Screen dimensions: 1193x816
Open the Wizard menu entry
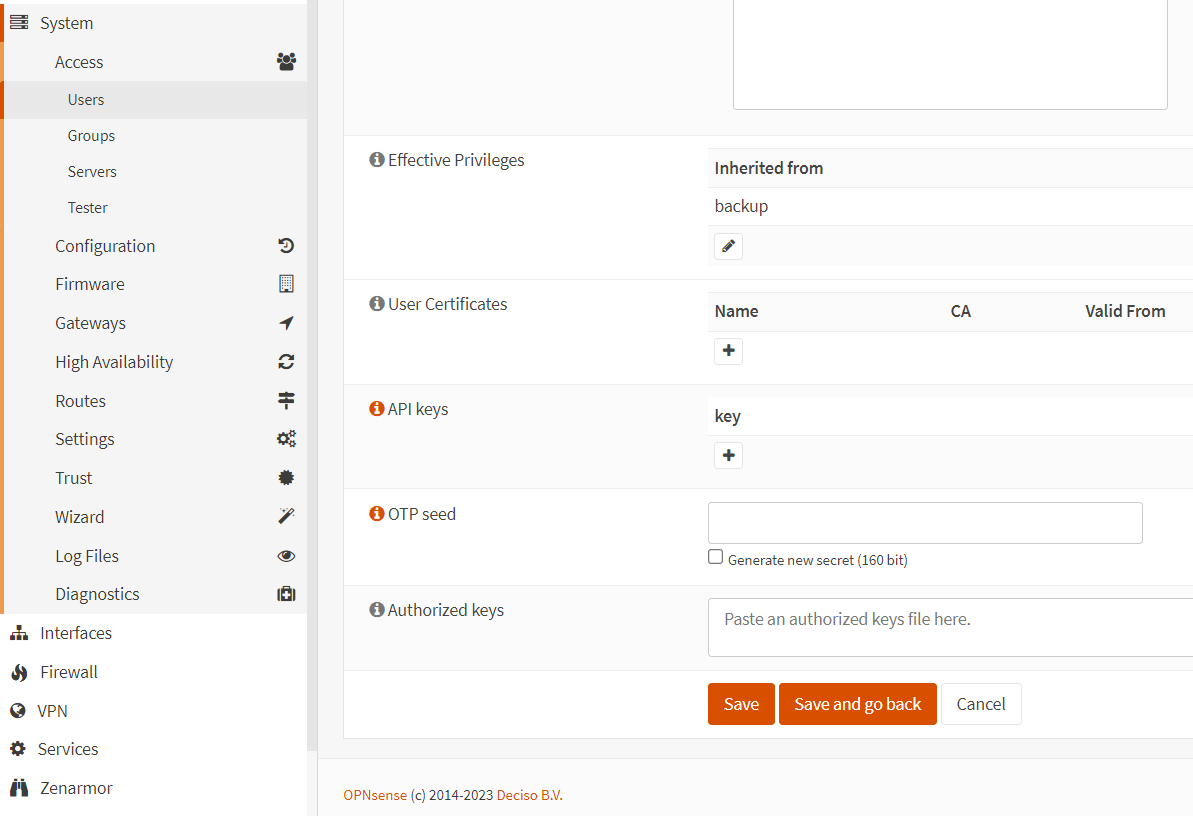click(x=155, y=517)
